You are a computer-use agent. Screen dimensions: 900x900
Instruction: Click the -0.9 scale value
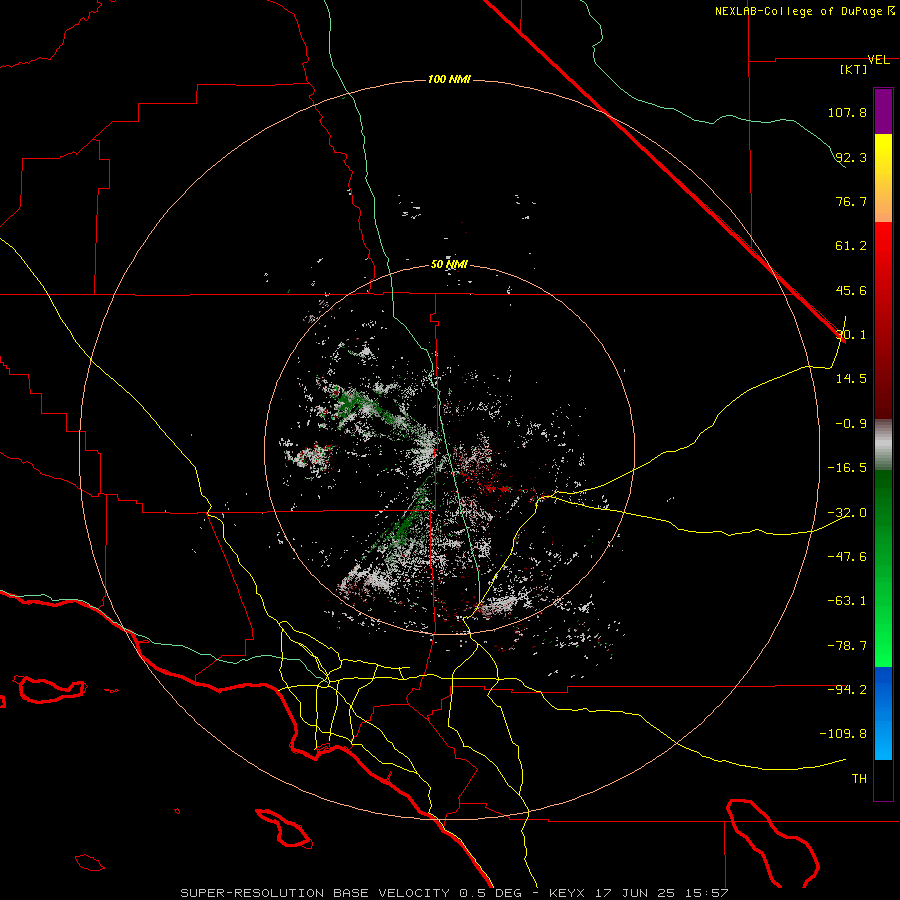tap(851, 424)
